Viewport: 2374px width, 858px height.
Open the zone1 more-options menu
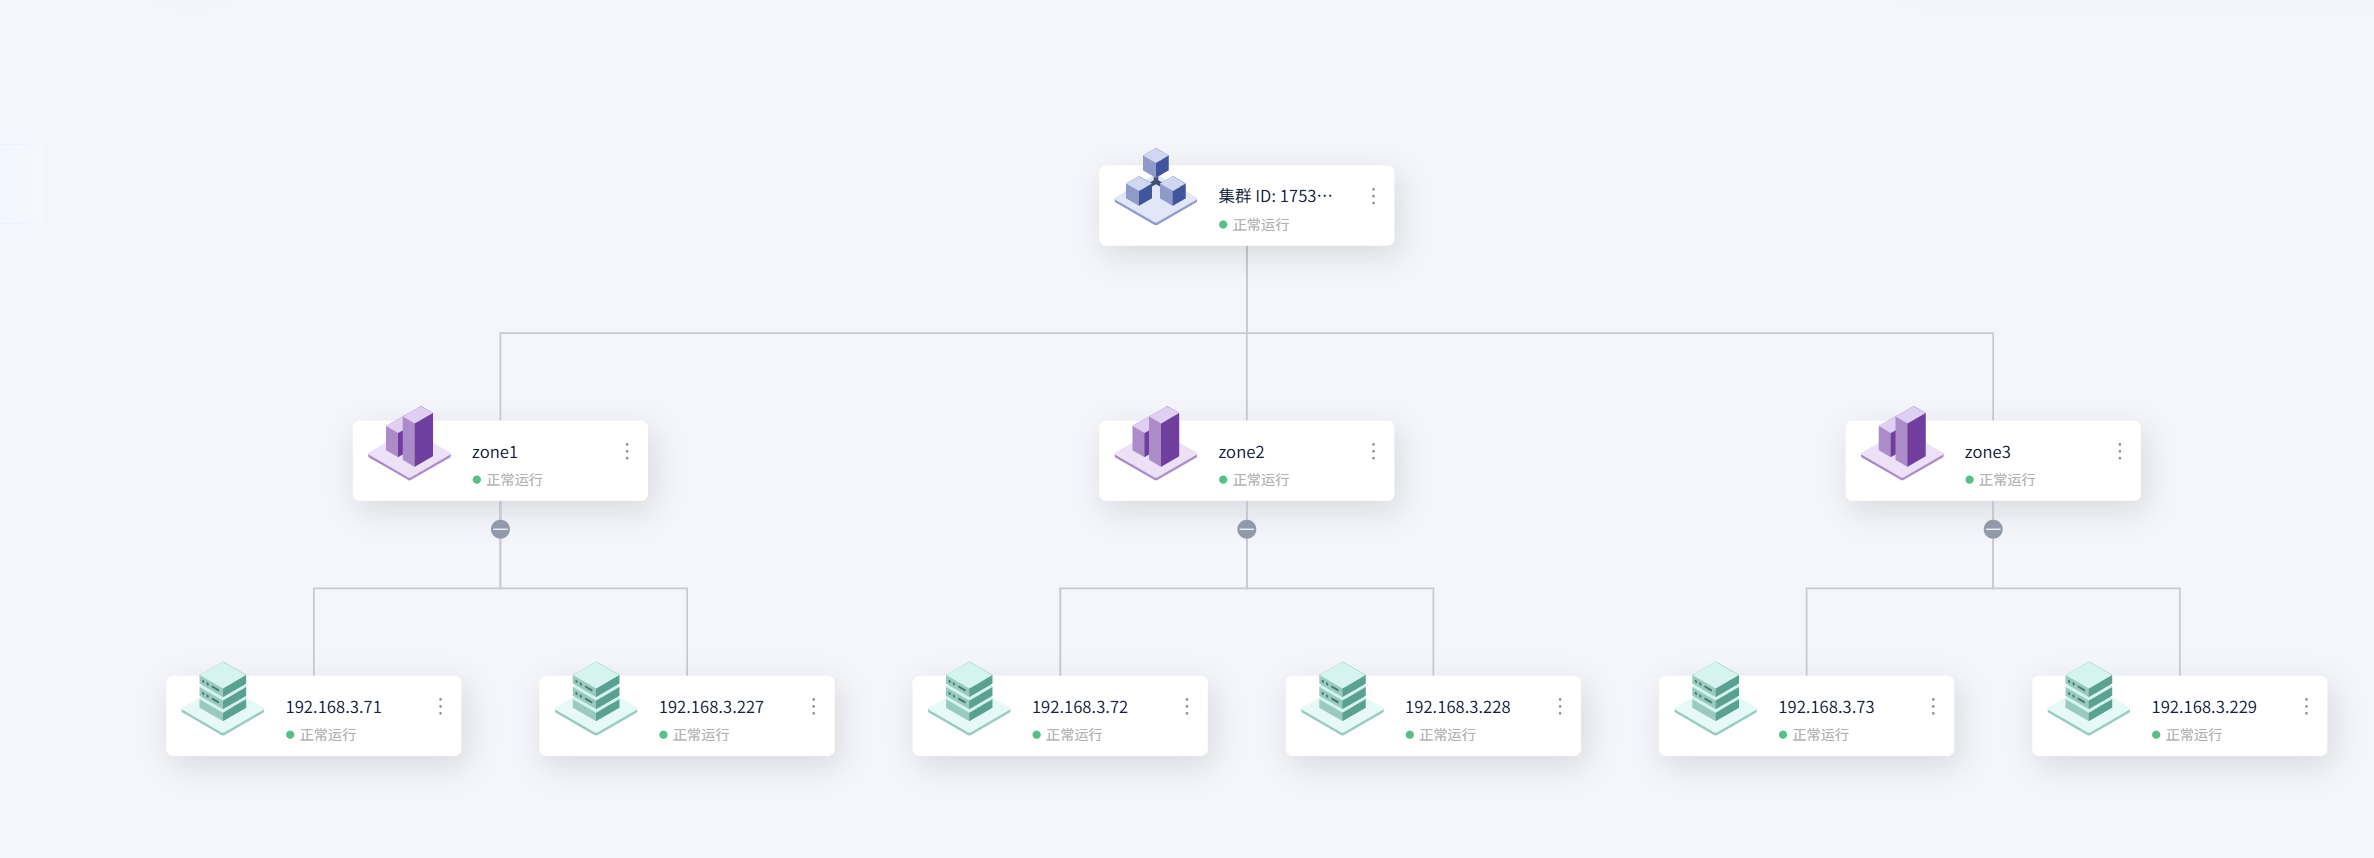[627, 451]
